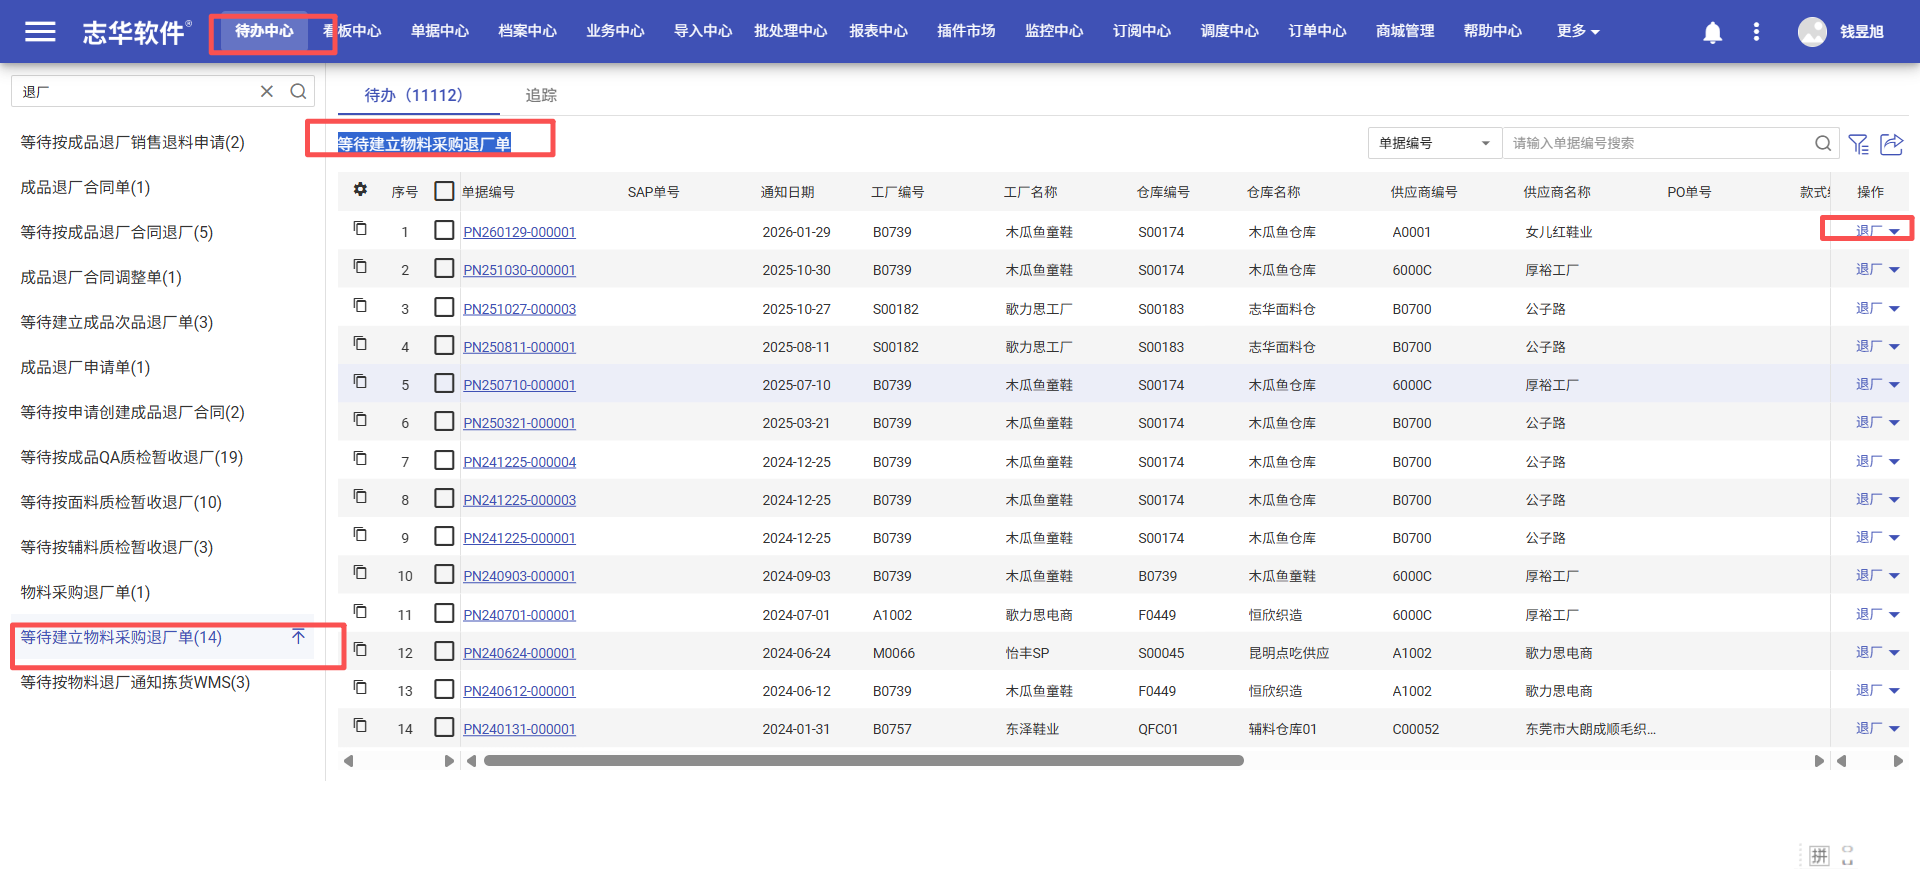This screenshot has height=869, width=1920.
Task: Open table column settings gear
Action: tap(360, 190)
